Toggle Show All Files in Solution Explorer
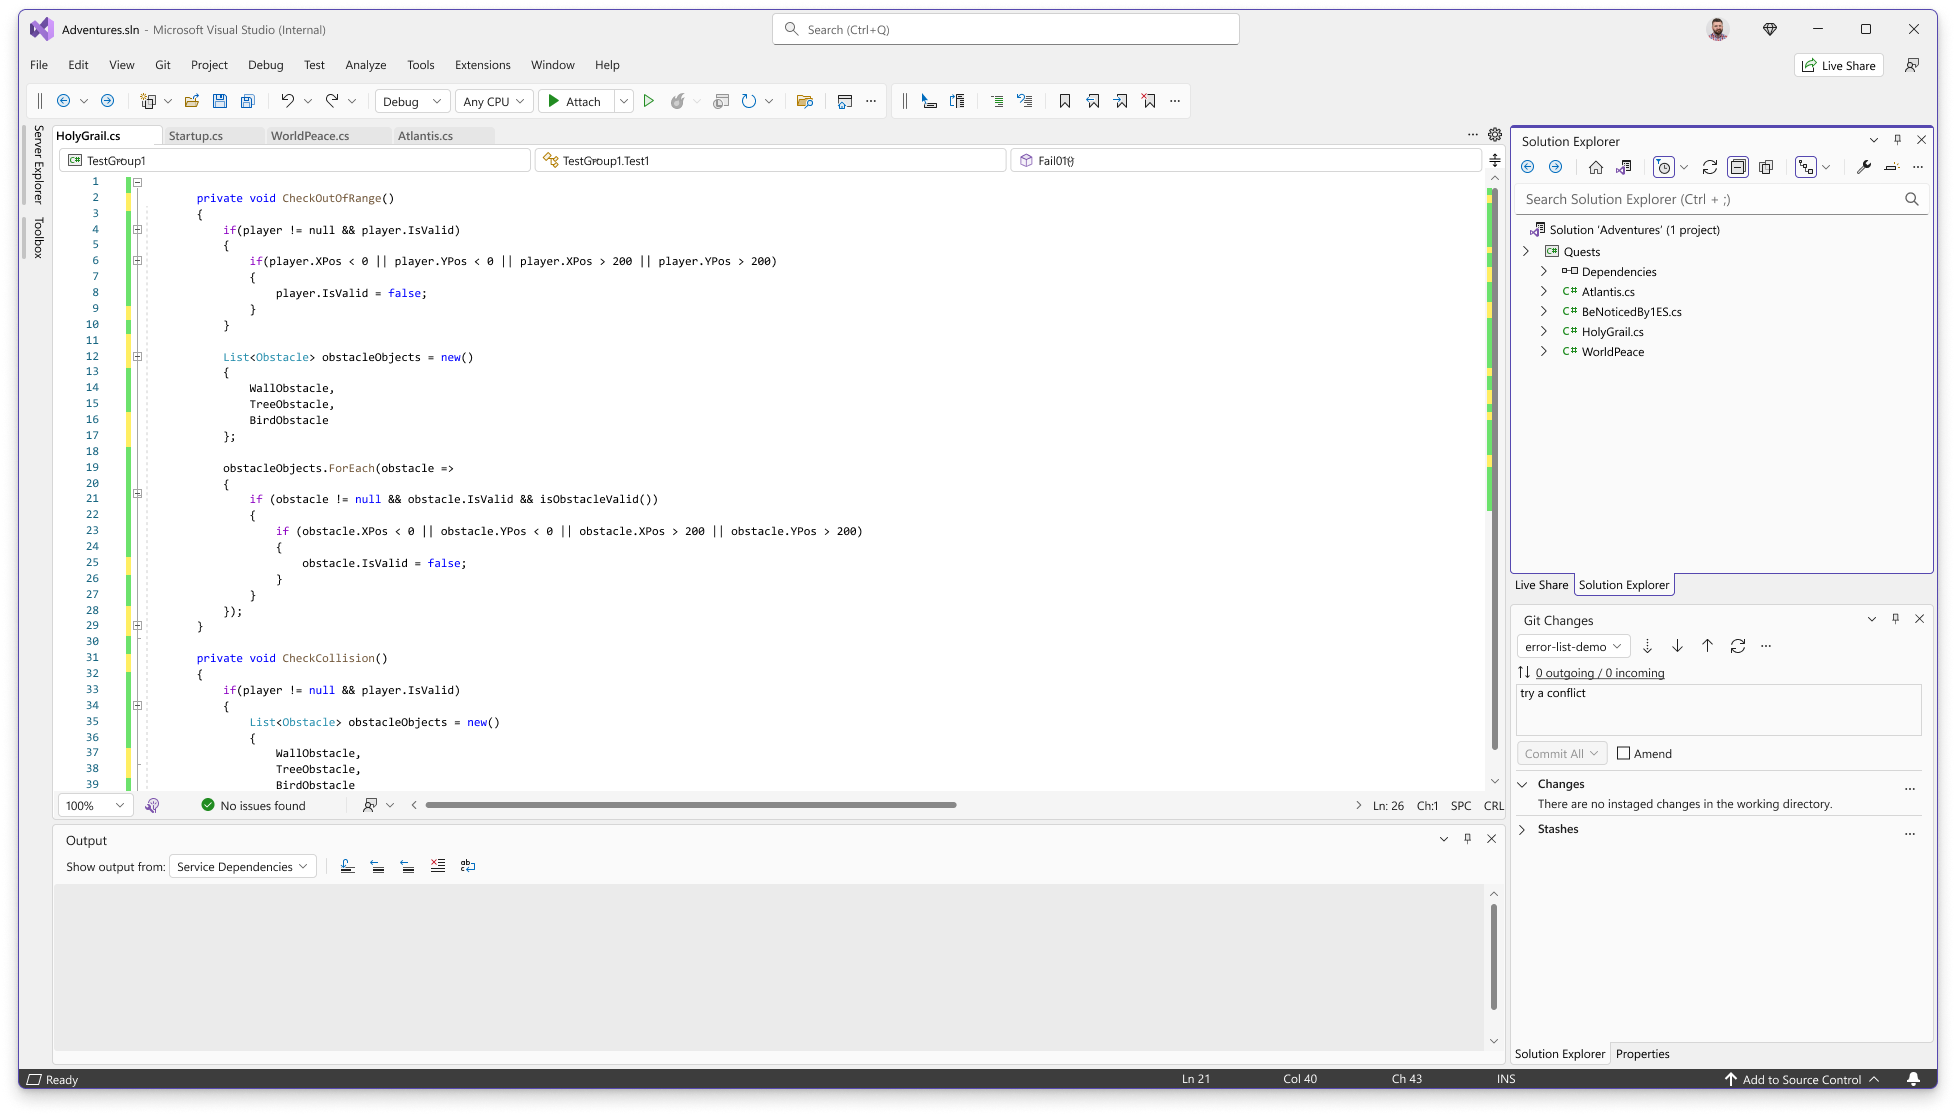The height and width of the screenshot is (1116, 1956). 1766,167
